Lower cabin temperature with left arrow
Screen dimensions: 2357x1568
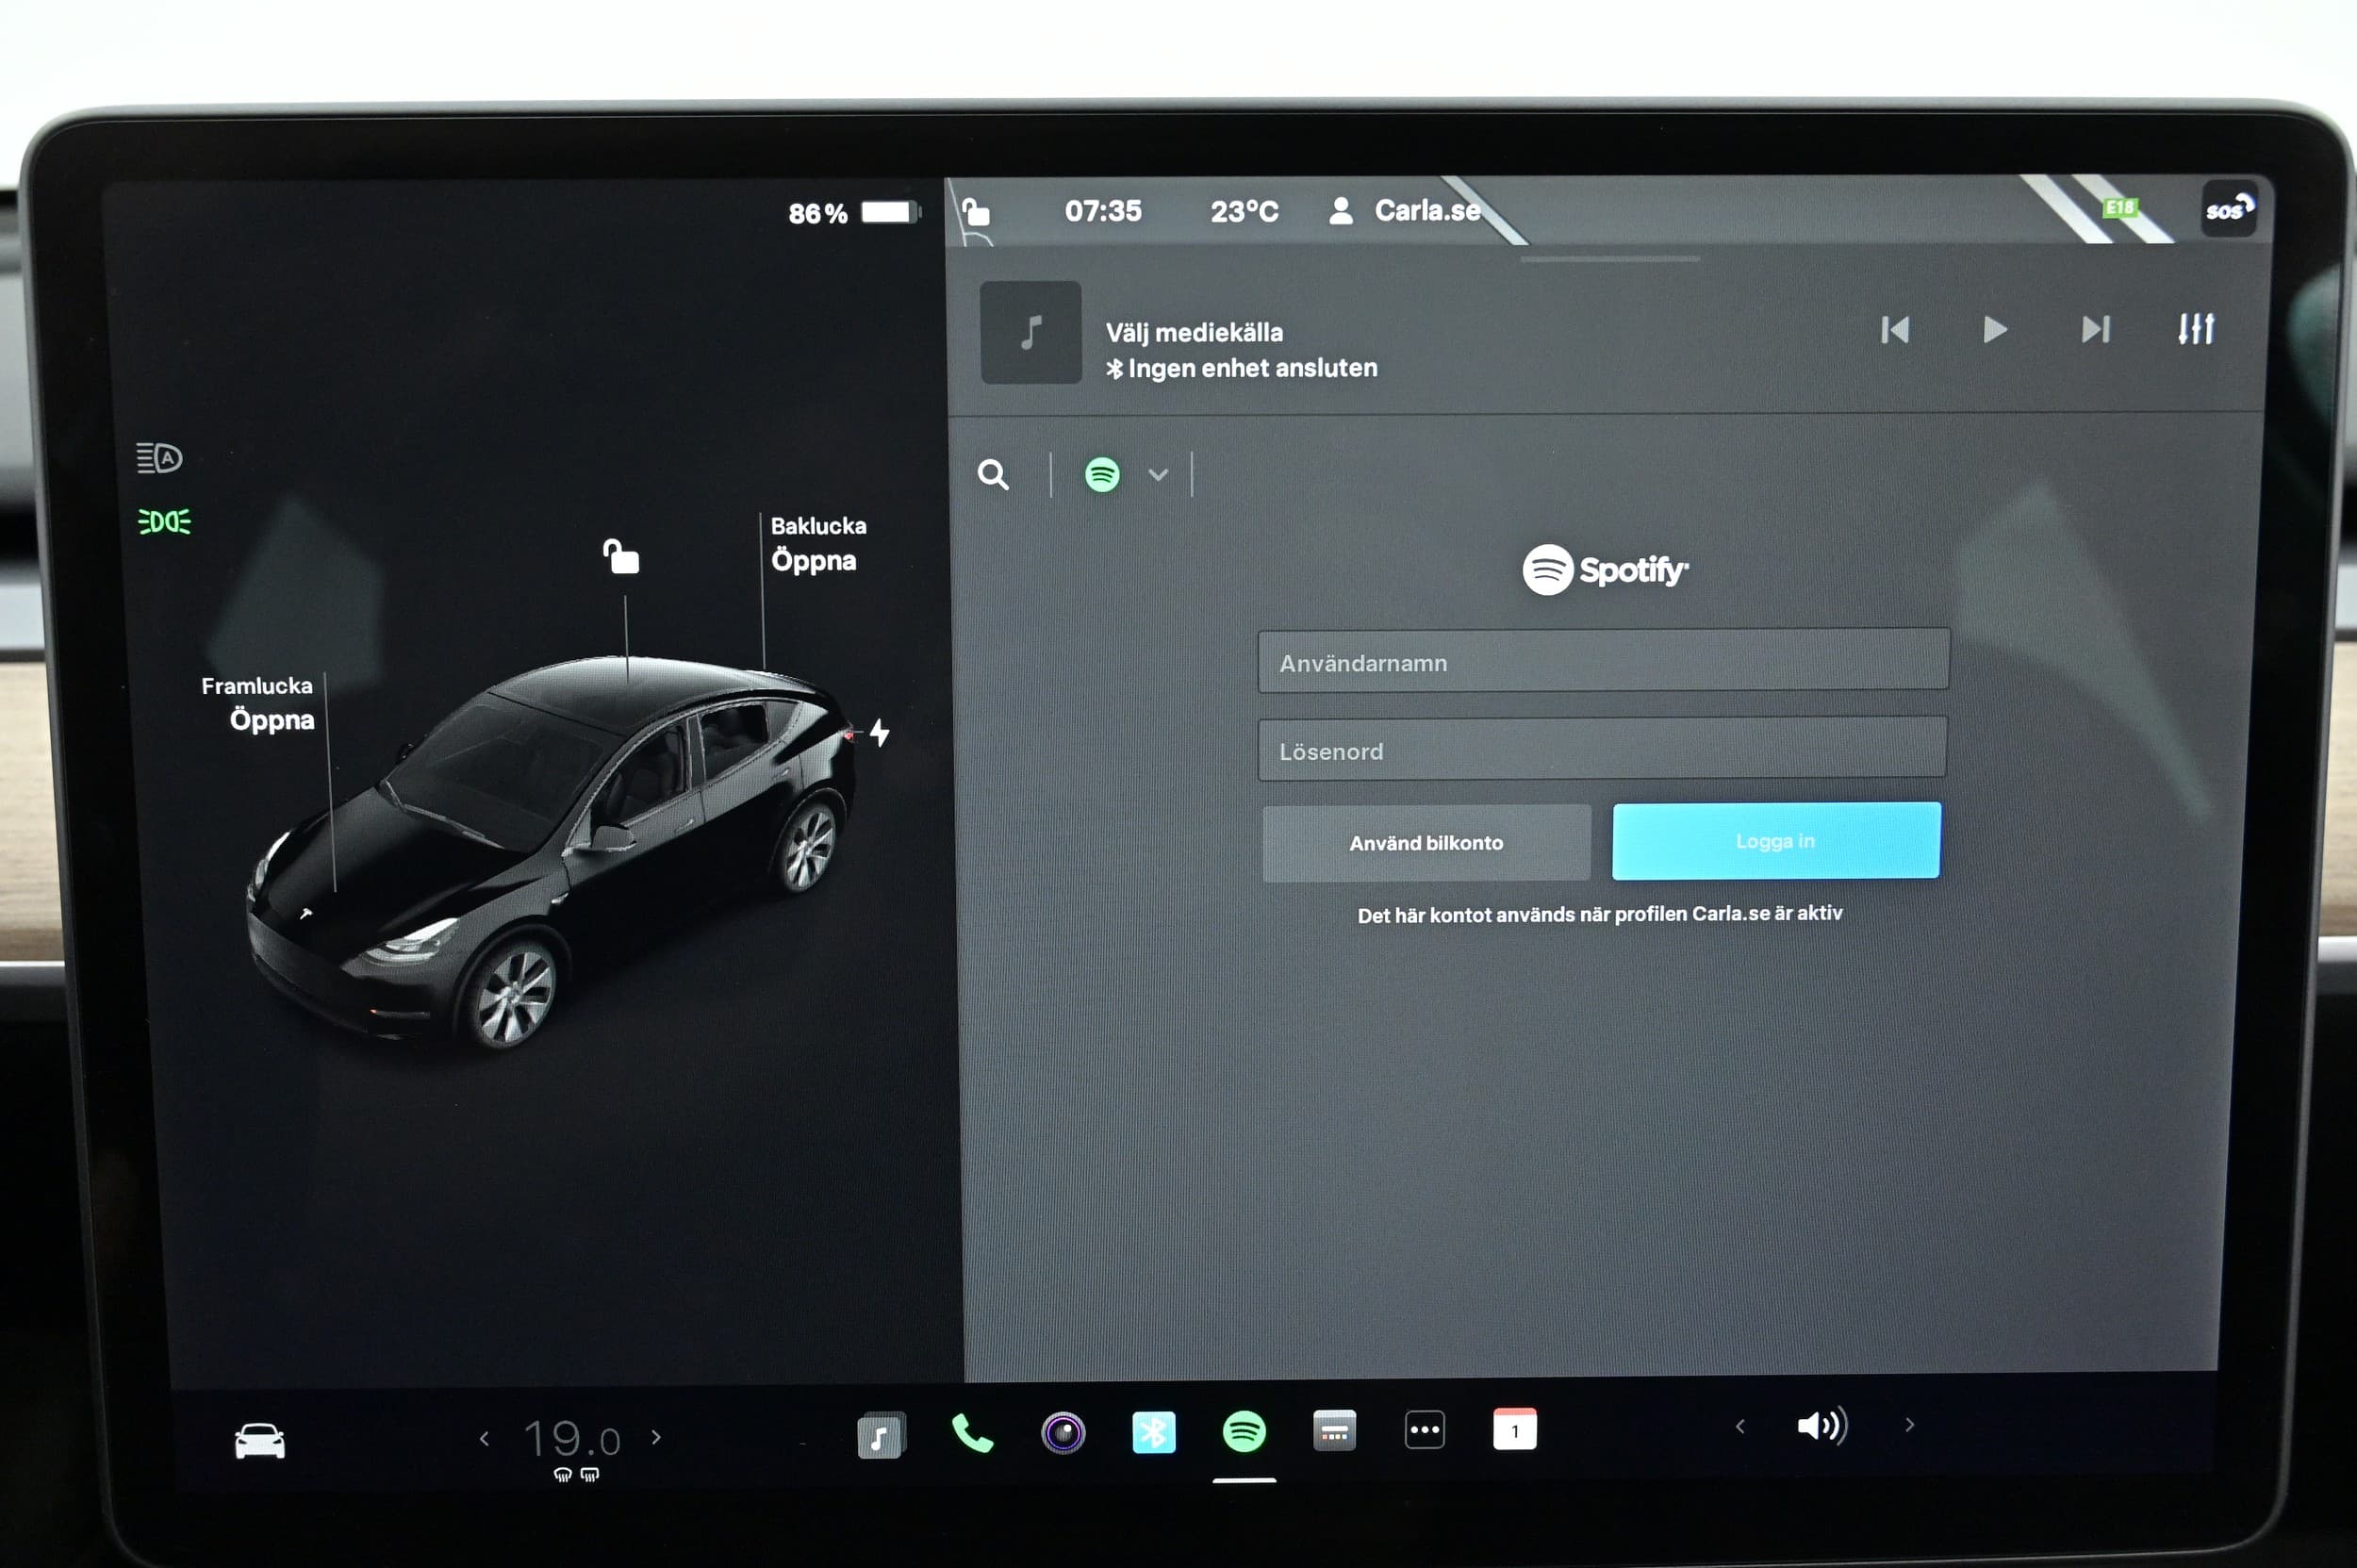[484, 1438]
